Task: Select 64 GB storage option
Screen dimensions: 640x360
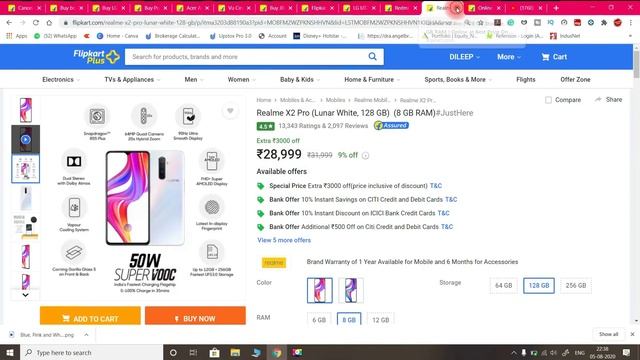Action: (503, 286)
